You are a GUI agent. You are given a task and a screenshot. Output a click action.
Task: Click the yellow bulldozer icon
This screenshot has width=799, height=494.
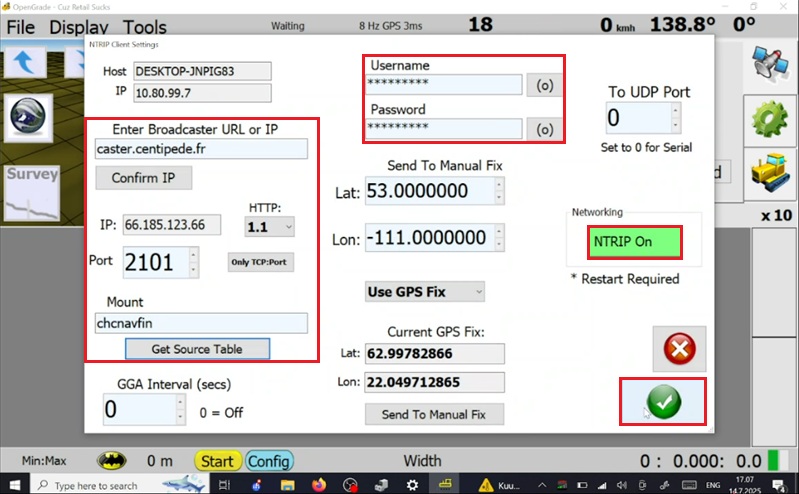(771, 172)
